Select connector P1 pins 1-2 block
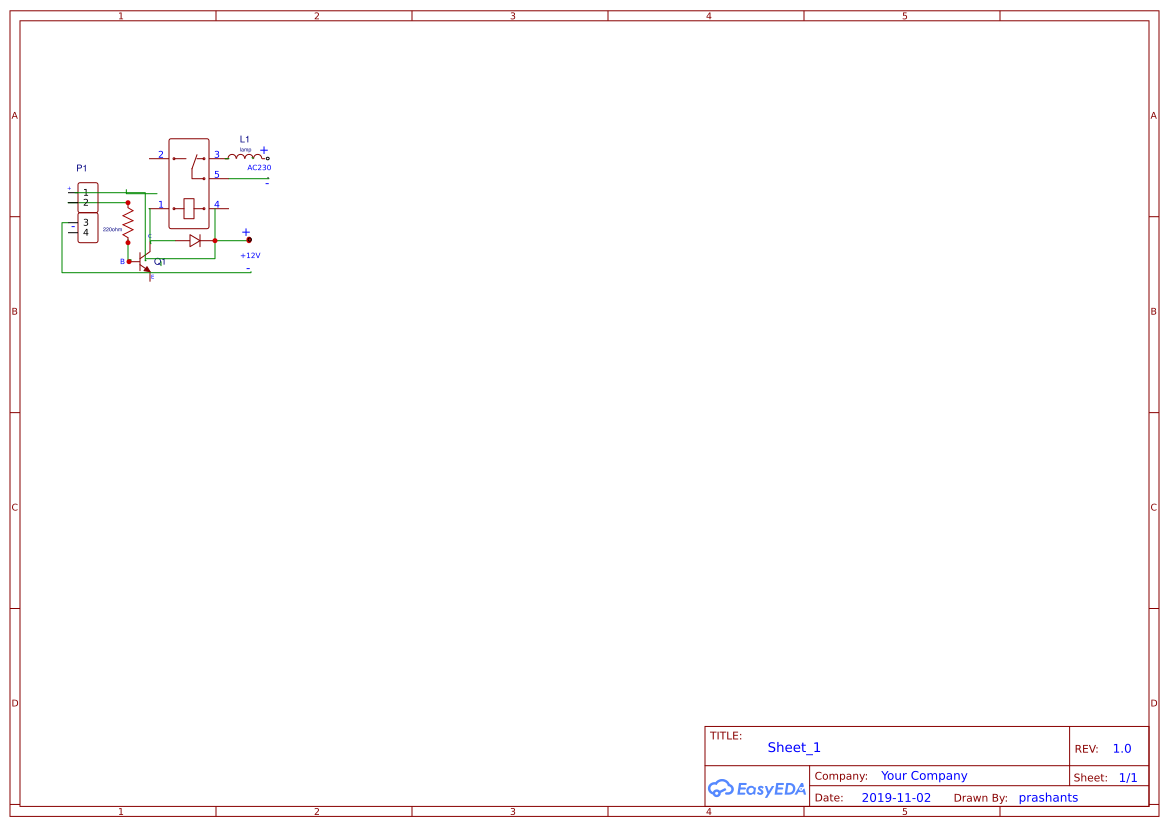The height and width of the screenshot is (827, 1169). tap(88, 196)
